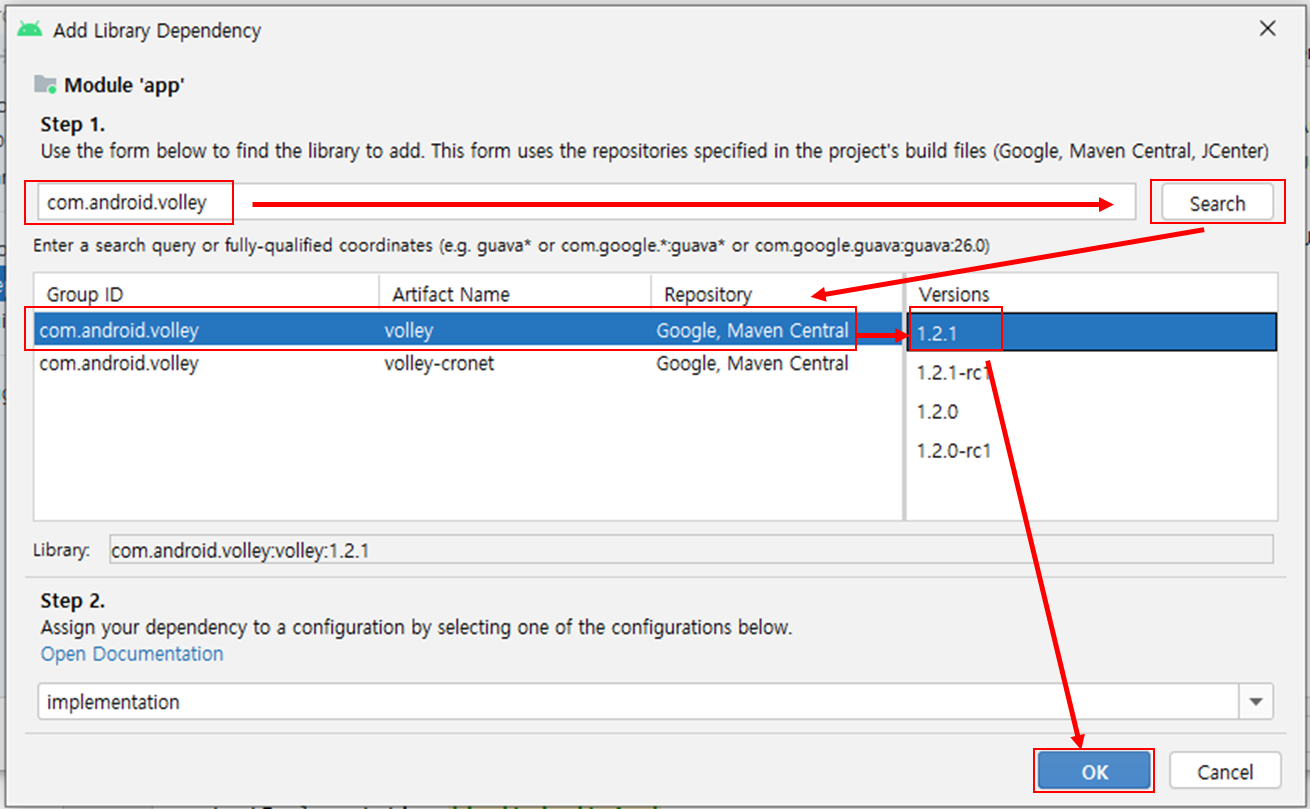Click the Versions column header

(1092, 294)
